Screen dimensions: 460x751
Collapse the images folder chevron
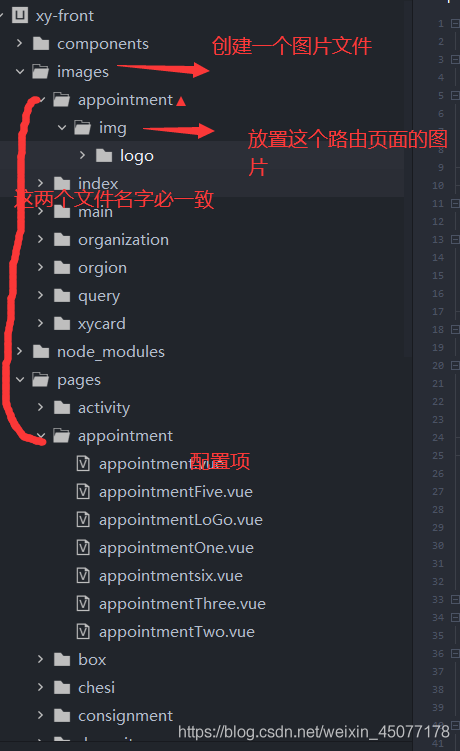(20, 72)
